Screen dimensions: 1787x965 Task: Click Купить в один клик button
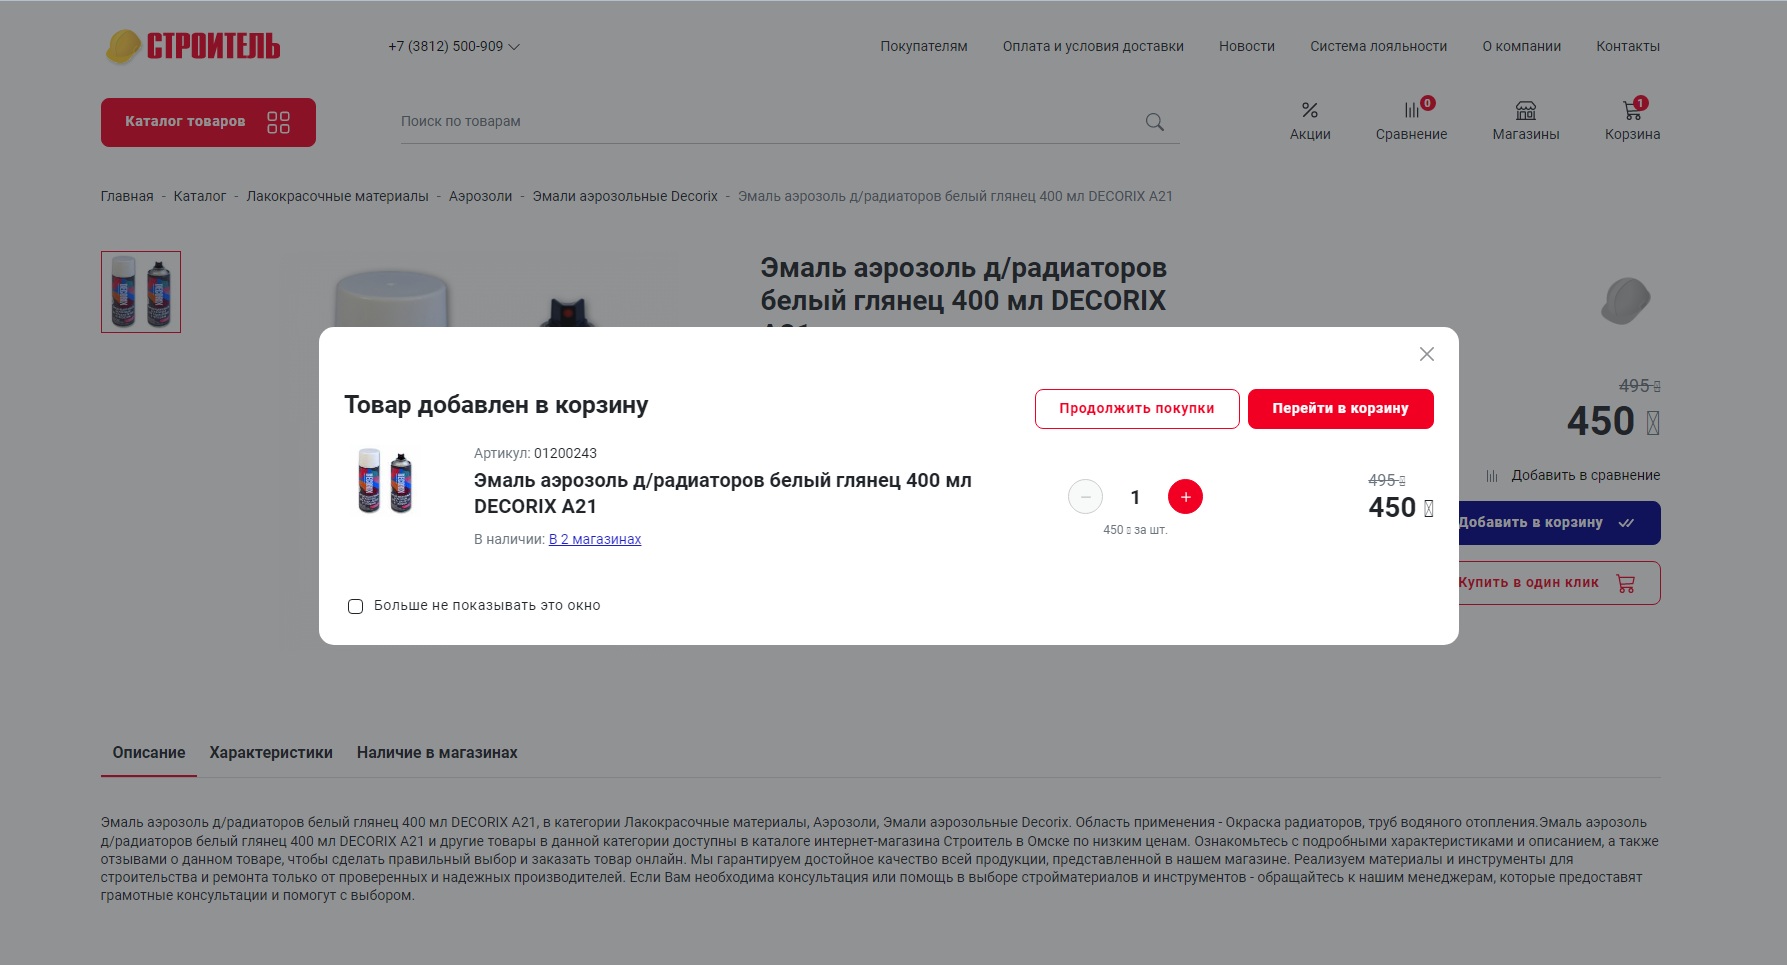(1559, 583)
